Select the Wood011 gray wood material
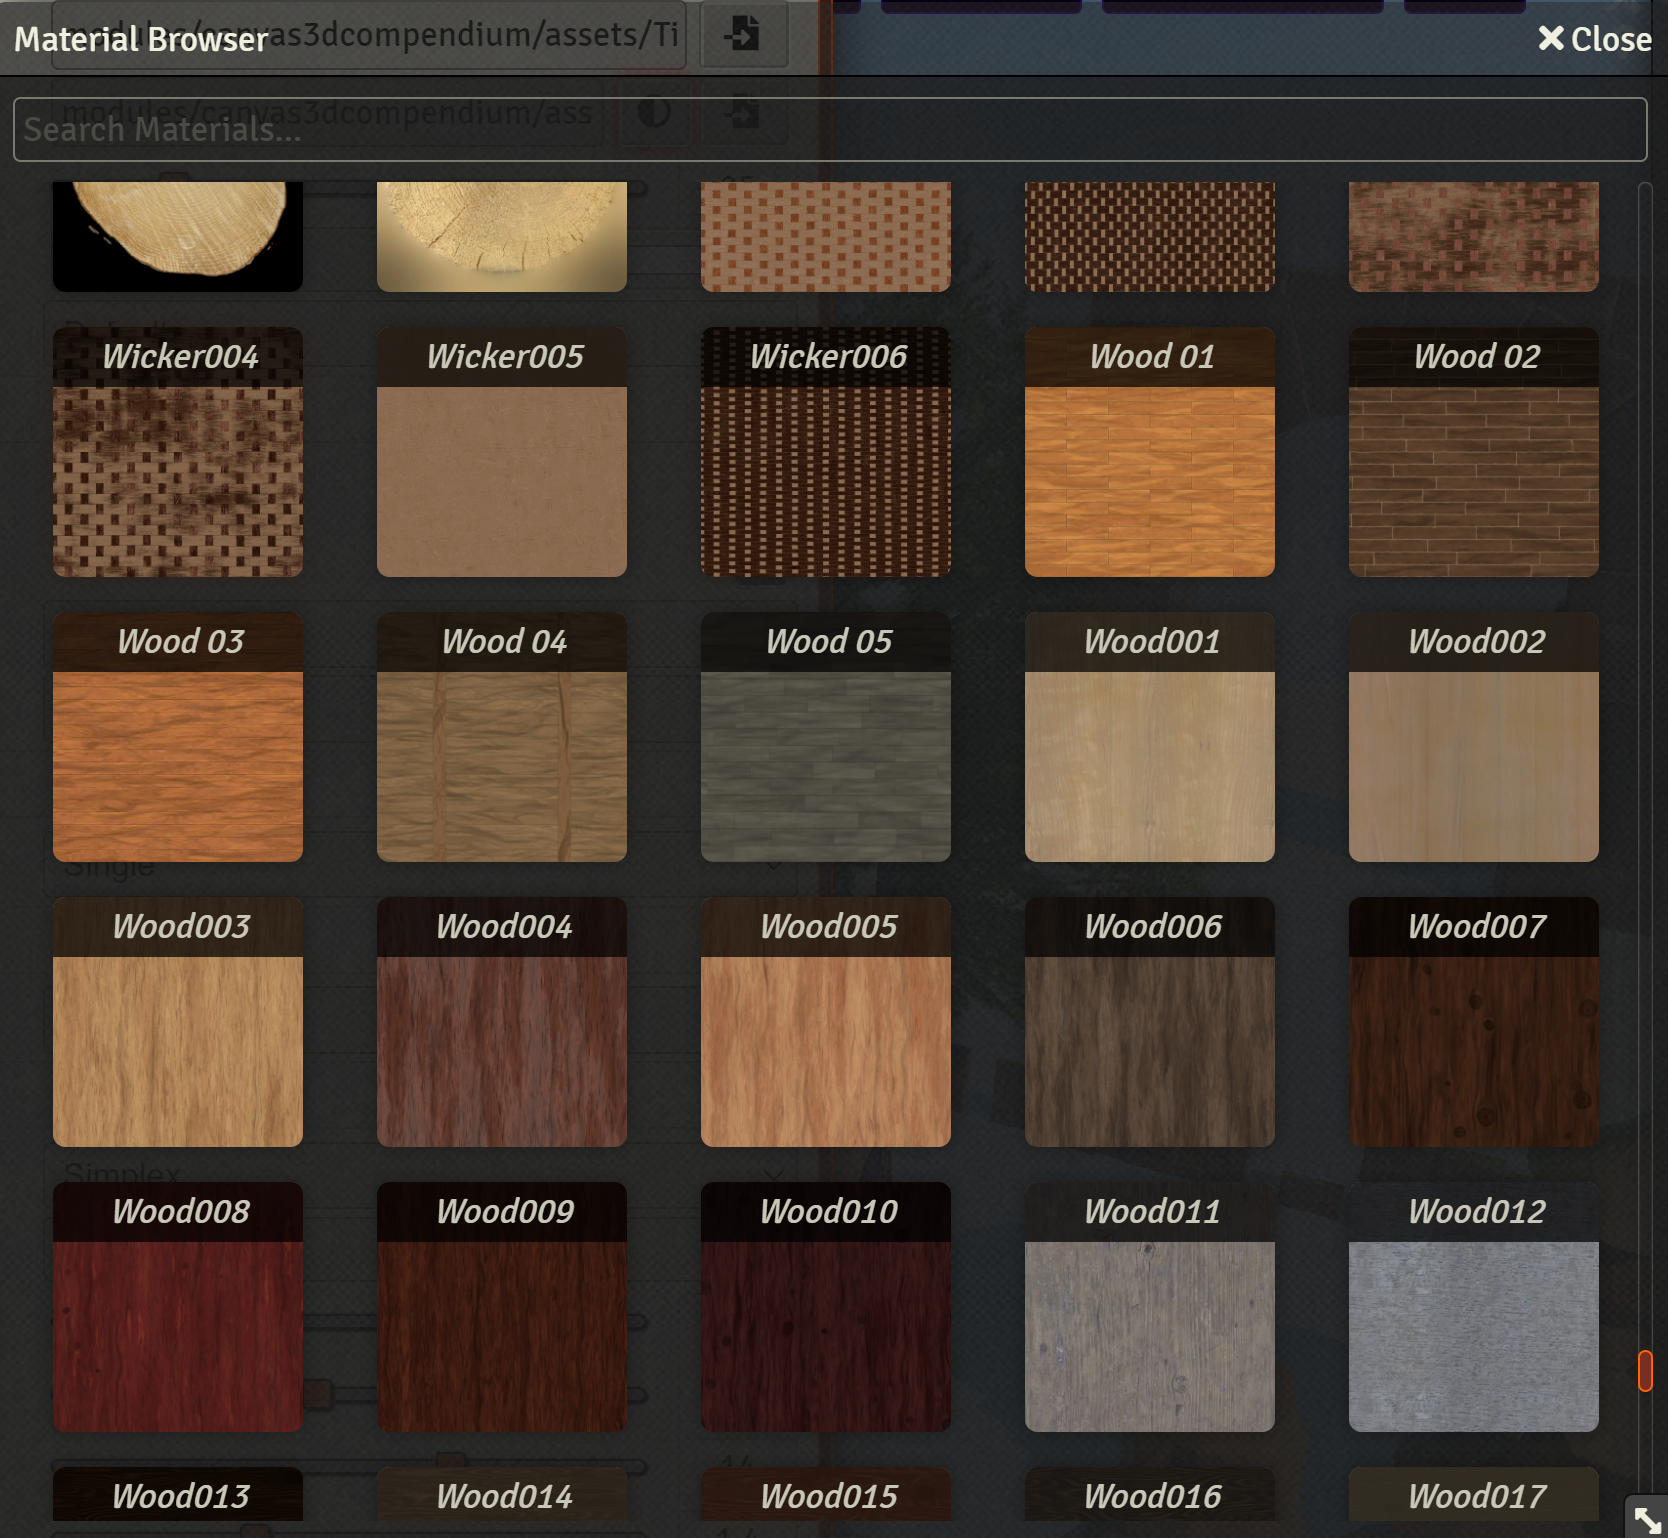 1150,1307
